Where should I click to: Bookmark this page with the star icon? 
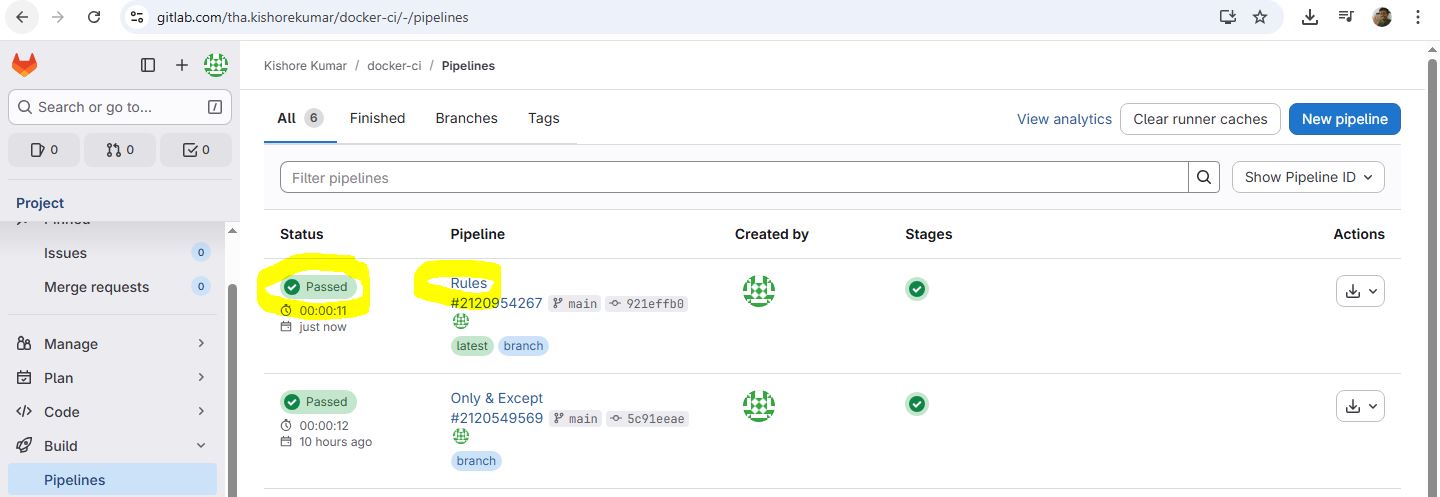coord(1260,17)
